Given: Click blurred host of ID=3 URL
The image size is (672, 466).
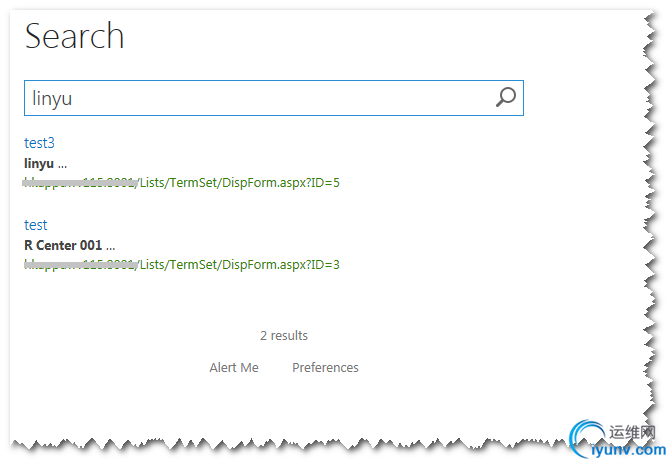Looking at the screenshot, I should [80, 265].
